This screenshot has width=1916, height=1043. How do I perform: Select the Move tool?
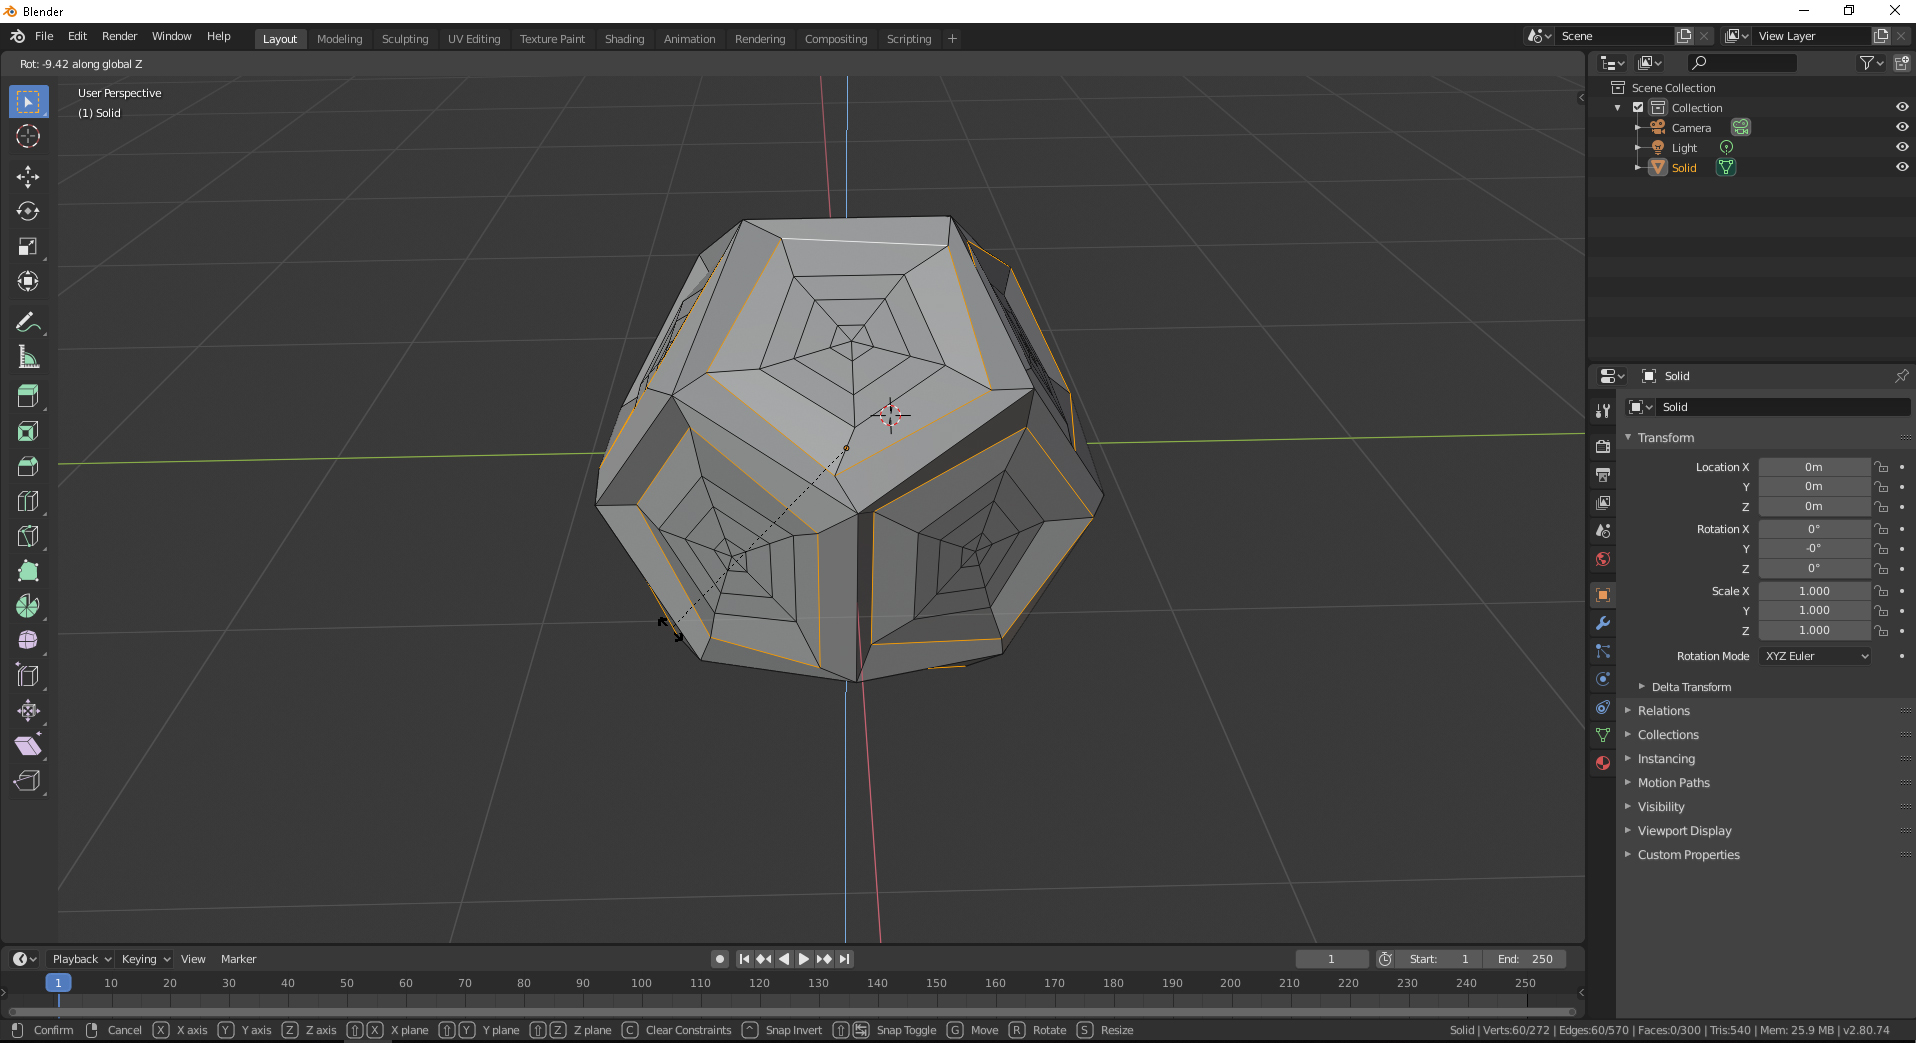[x=27, y=176]
